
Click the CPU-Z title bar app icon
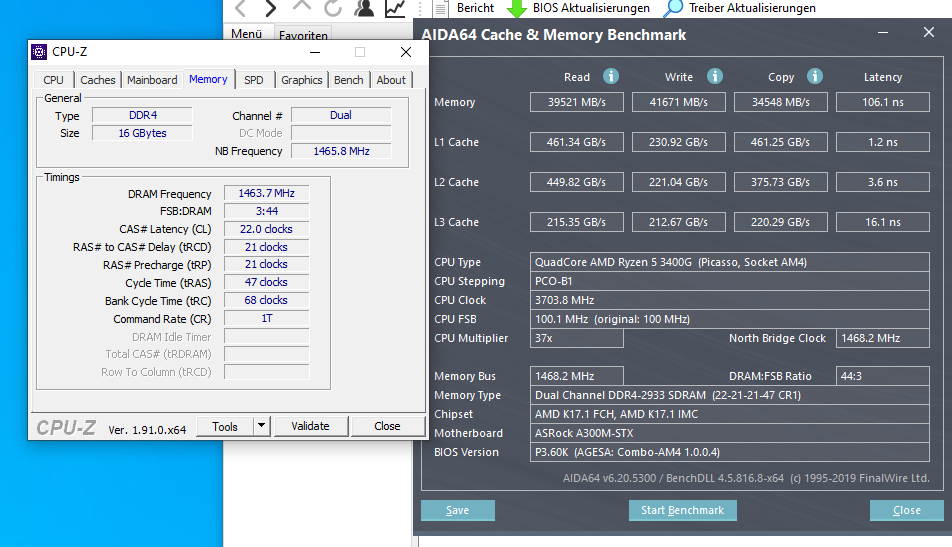pos(39,52)
